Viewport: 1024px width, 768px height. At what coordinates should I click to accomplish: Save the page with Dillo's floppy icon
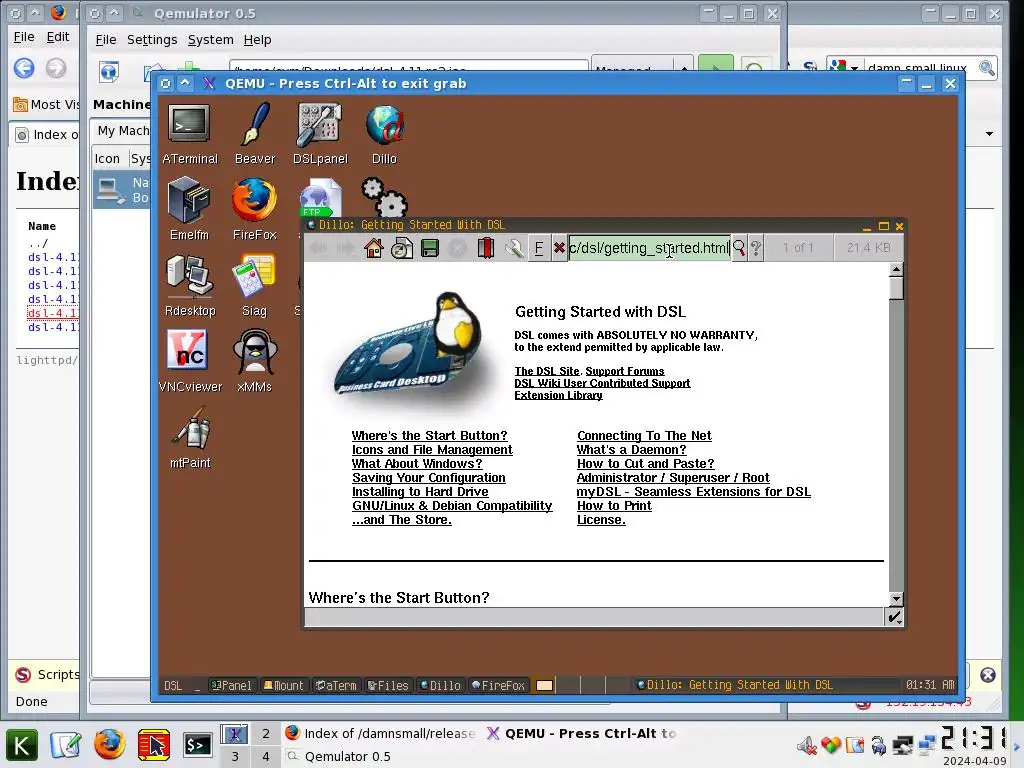430,248
